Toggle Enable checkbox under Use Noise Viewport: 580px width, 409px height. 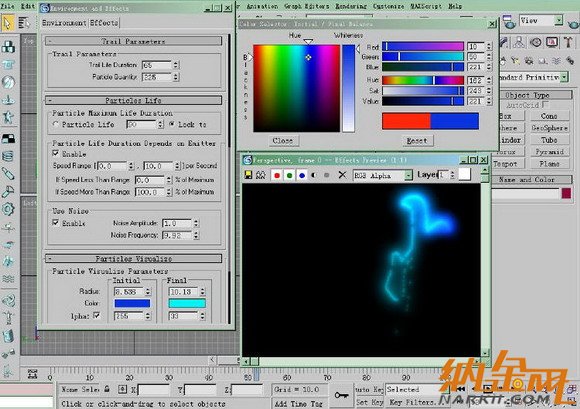pos(56,223)
